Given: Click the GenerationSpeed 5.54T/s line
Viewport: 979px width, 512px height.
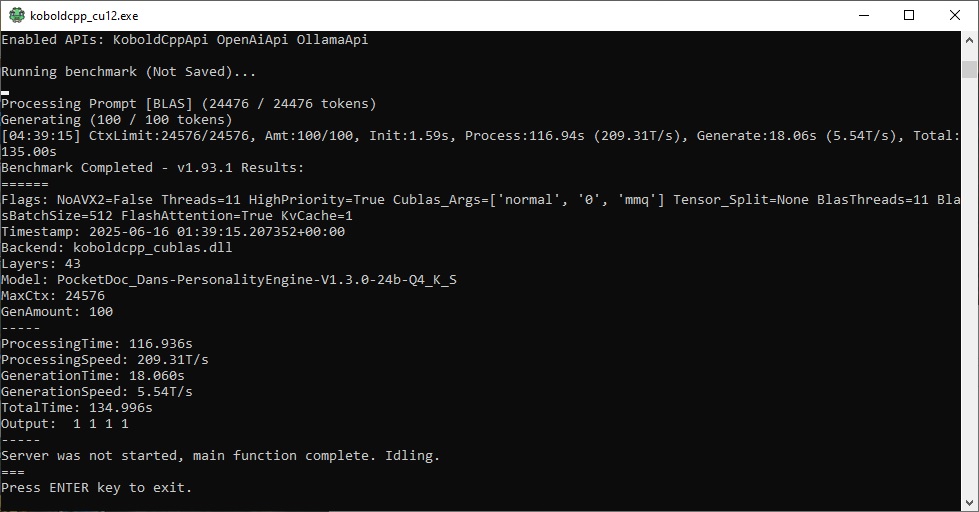Looking at the screenshot, I should click(x=97, y=391).
